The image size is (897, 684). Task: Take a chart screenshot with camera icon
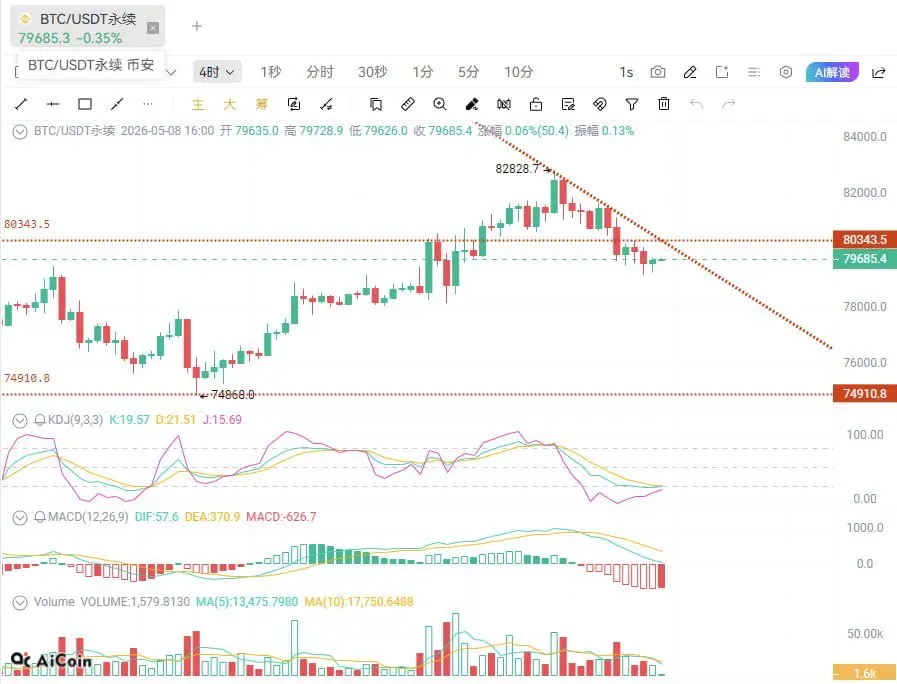click(658, 72)
